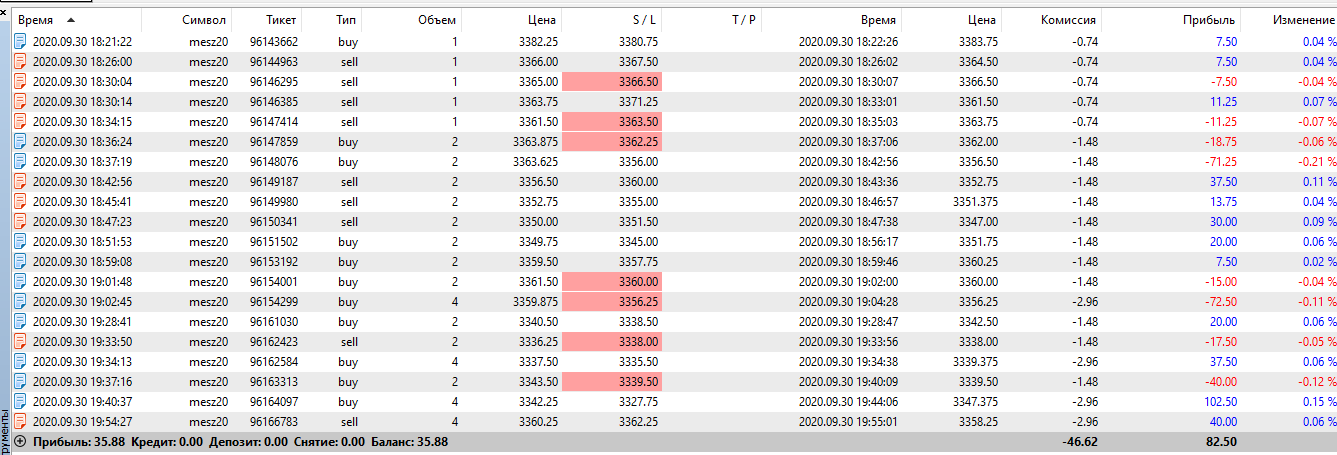Viewport: 1337px width, 455px height.
Task: Click the buy order icon for ticket 96164097
Action: point(20,402)
